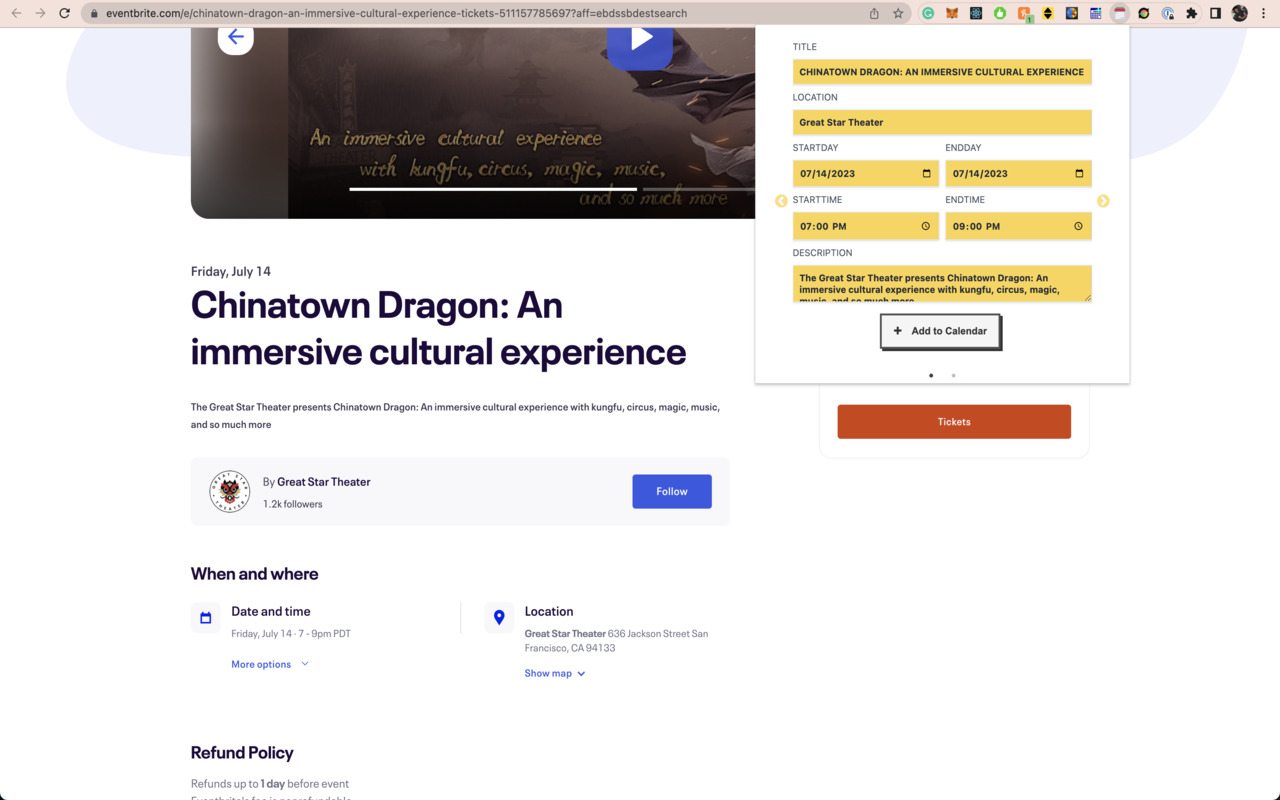Open the orange extension with badge 1
The image size is (1280, 800).
pyautogui.click(x=1024, y=14)
